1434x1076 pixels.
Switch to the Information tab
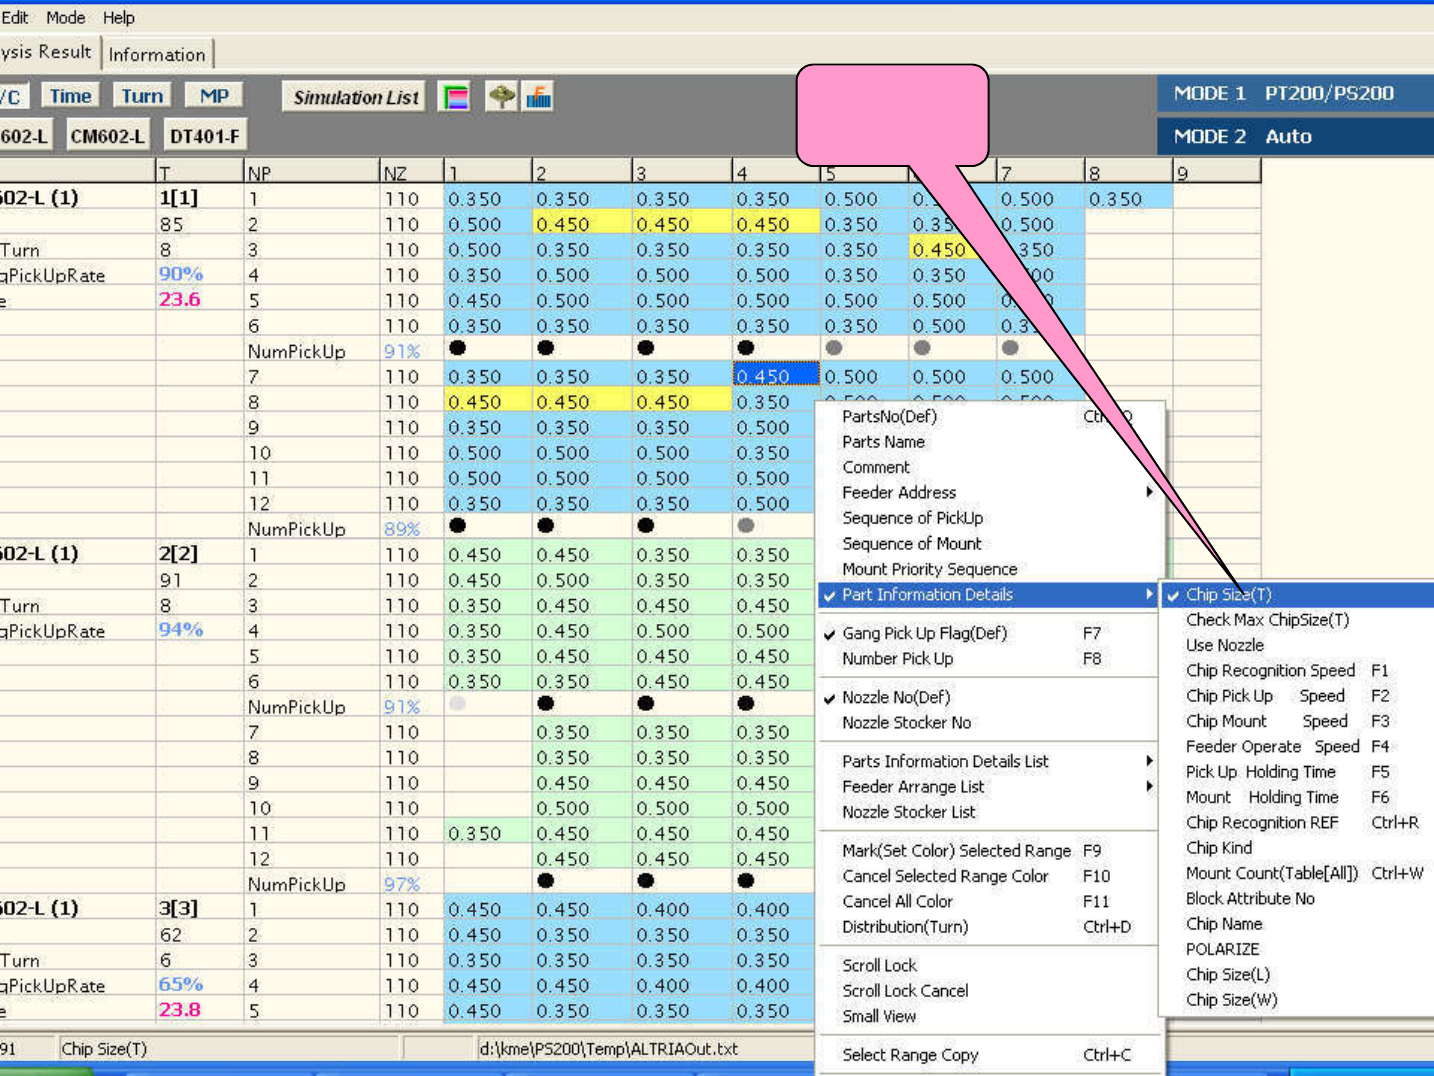[157, 55]
